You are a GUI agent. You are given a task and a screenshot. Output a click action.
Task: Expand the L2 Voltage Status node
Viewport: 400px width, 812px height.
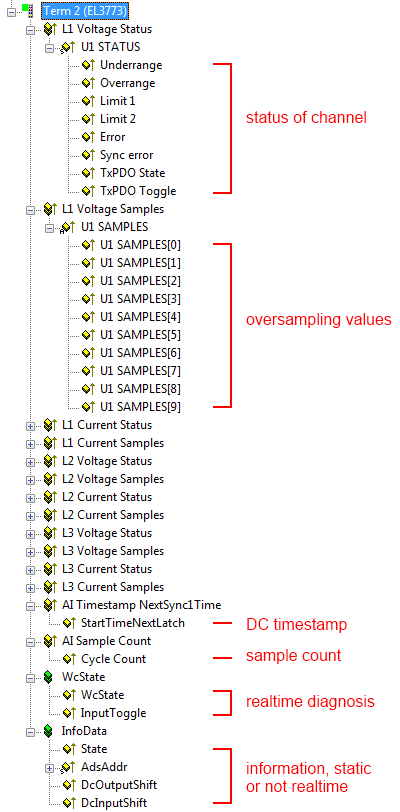point(30,461)
